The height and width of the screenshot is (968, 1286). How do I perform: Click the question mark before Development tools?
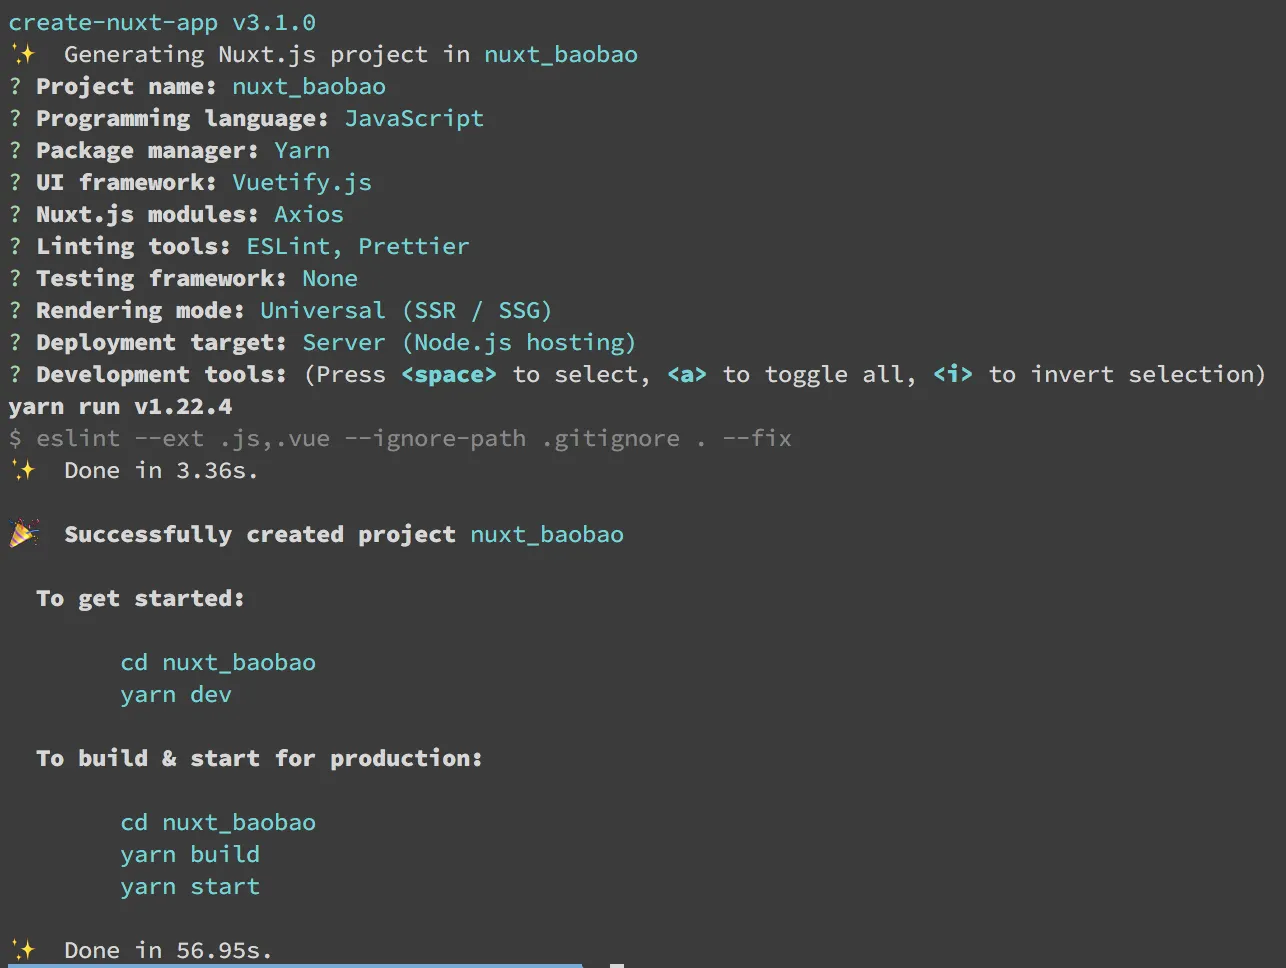click(x=15, y=374)
